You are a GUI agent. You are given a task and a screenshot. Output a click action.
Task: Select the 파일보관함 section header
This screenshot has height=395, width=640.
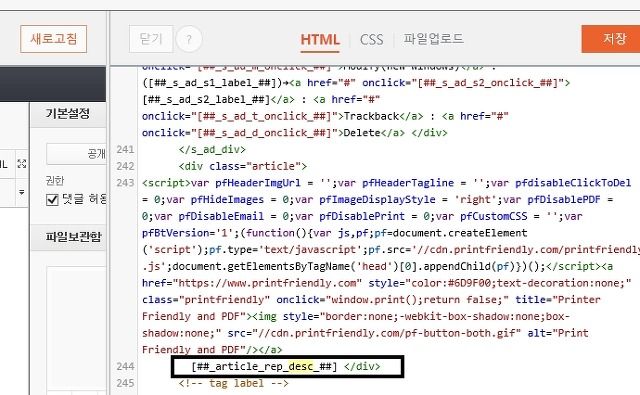73,237
